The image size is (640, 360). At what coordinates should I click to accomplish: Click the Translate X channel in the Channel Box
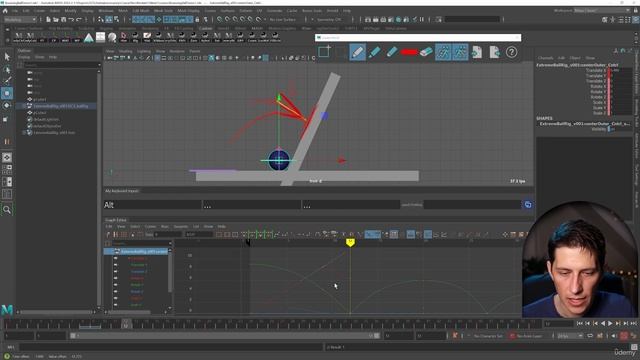[x=596, y=71]
